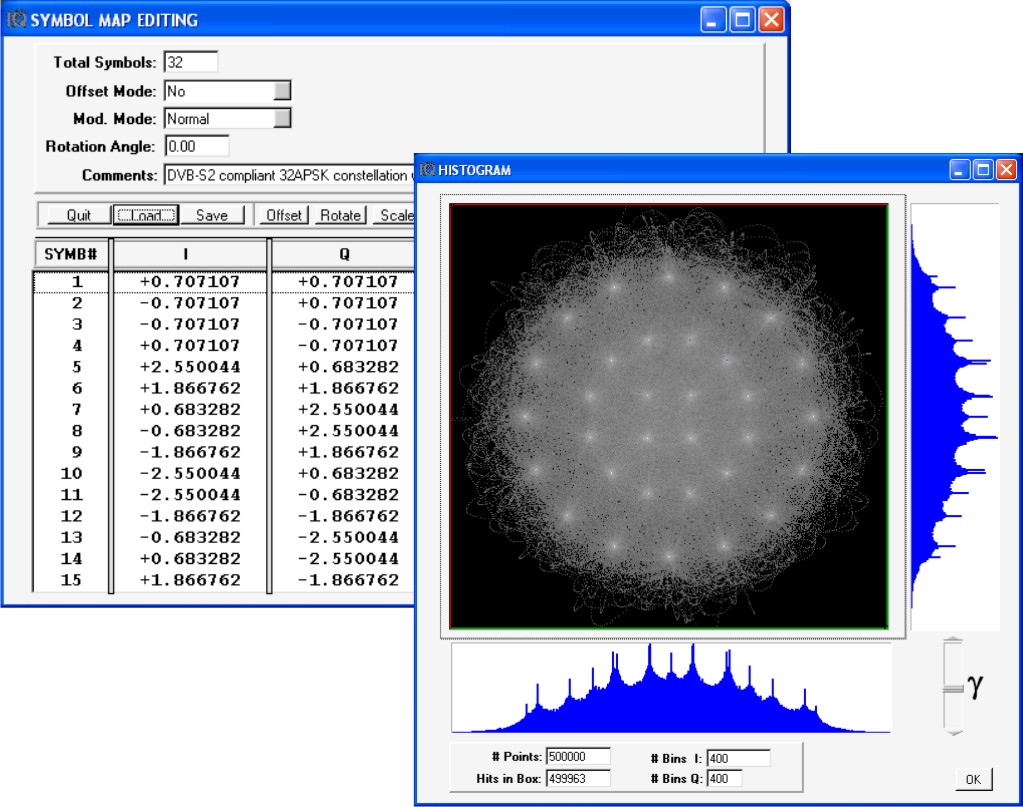The width and height of the screenshot is (1023, 807).
Task: Maximize the Histogram window
Action: click(982, 170)
